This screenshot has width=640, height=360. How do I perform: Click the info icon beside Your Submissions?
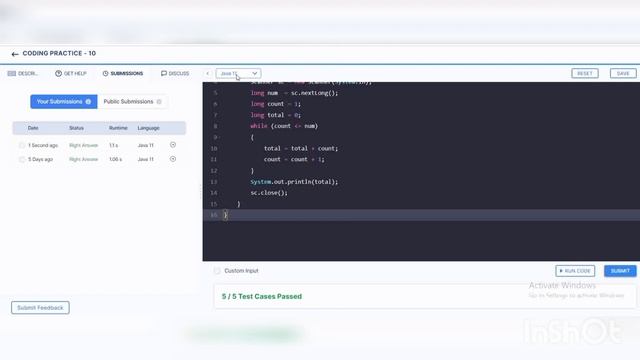pyautogui.click(x=88, y=102)
